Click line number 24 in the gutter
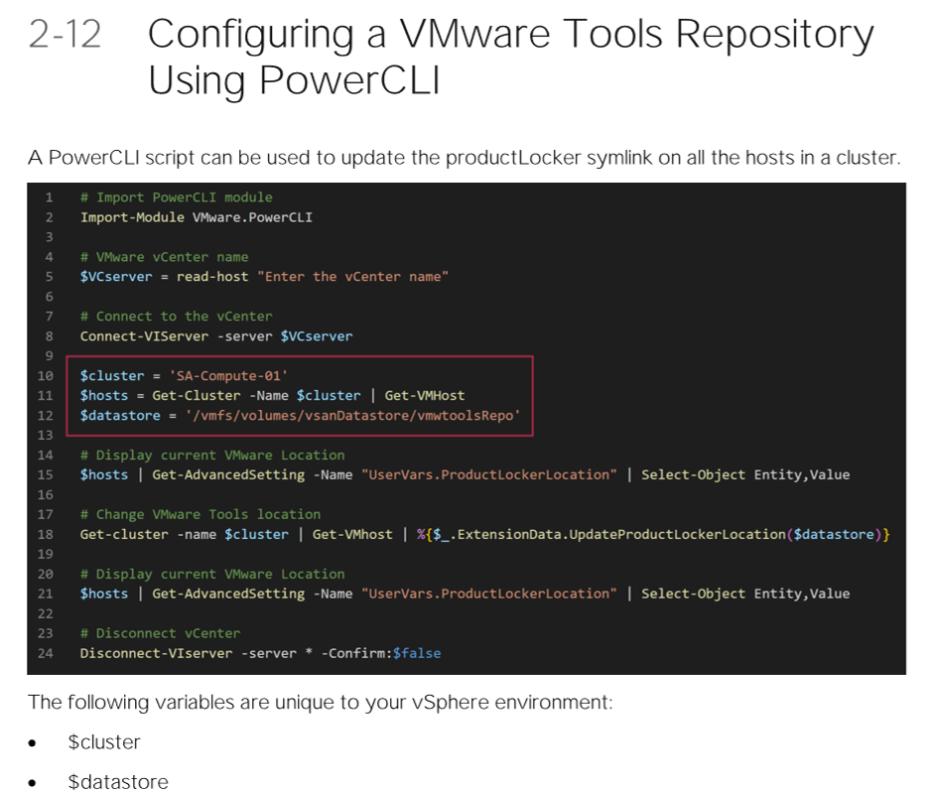Image resolution: width=936 pixels, height=792 pixels. [x=45, y=654]
